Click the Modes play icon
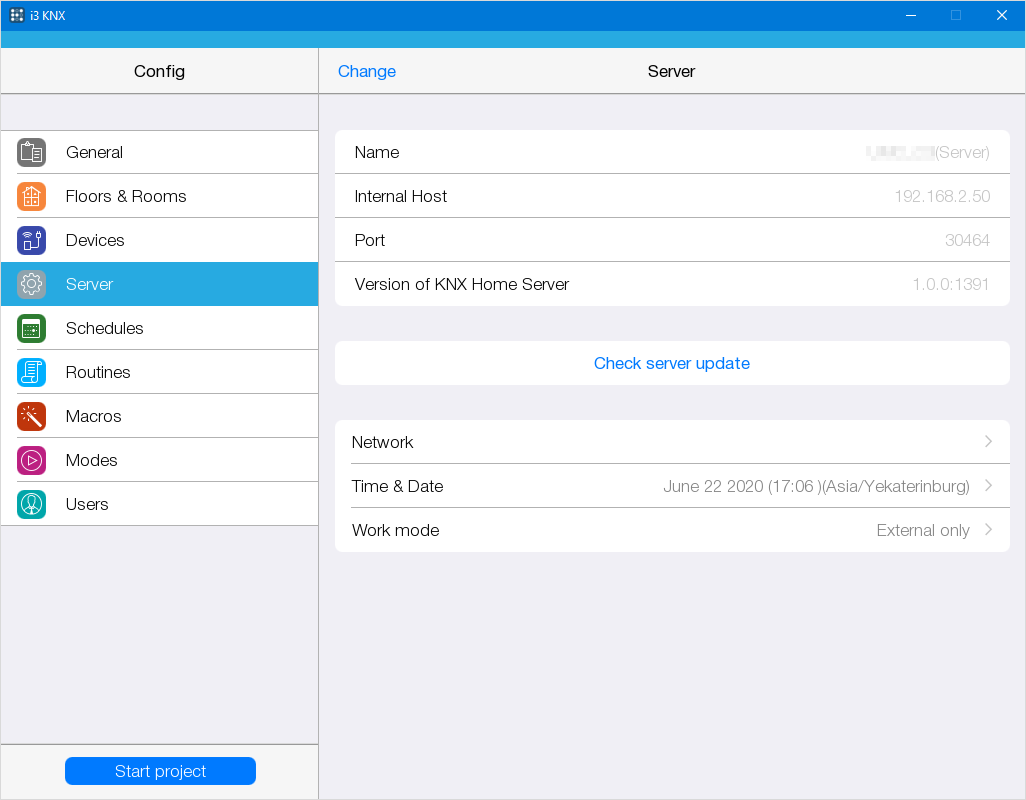The image size is (1026, 800). [31, 461]
